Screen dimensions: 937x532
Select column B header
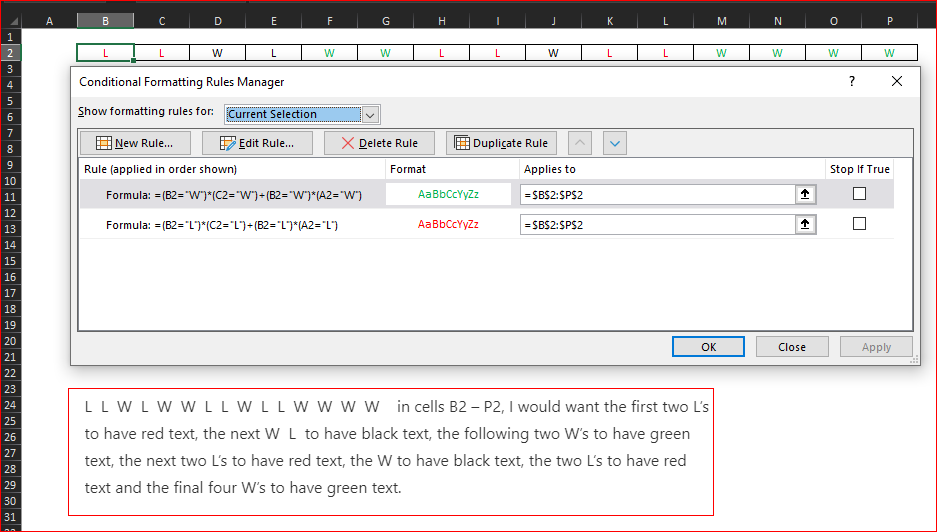coord(105,21)
